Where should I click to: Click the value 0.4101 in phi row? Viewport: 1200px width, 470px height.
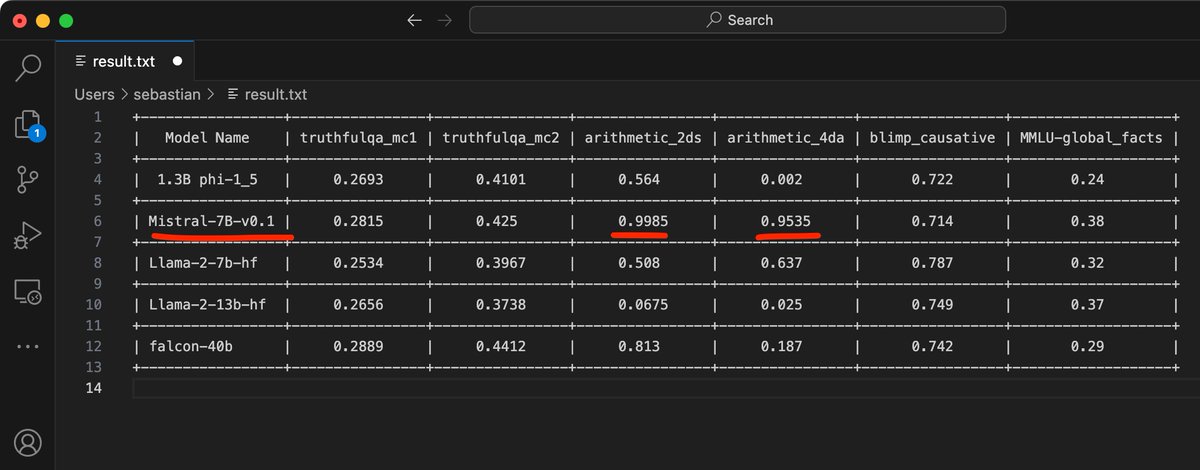501,179
